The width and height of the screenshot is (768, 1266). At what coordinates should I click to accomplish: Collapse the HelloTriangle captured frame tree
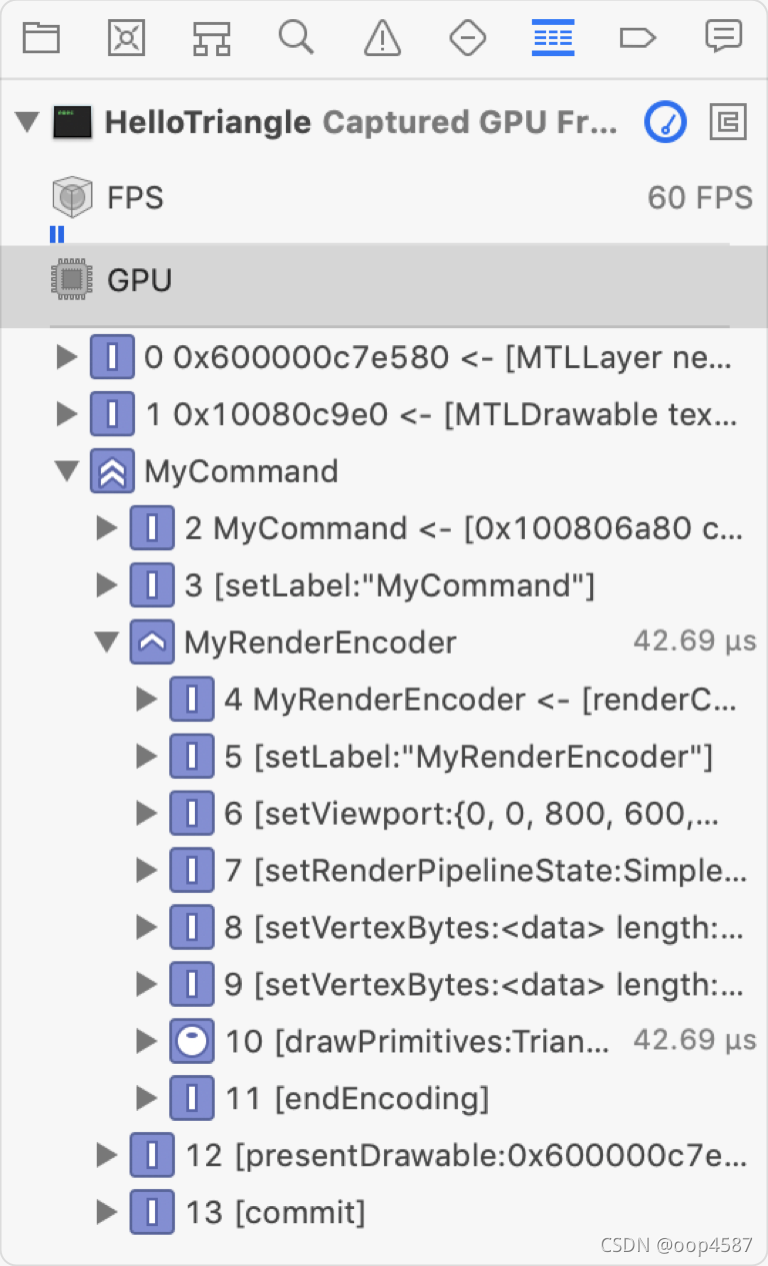pos(28,123)
